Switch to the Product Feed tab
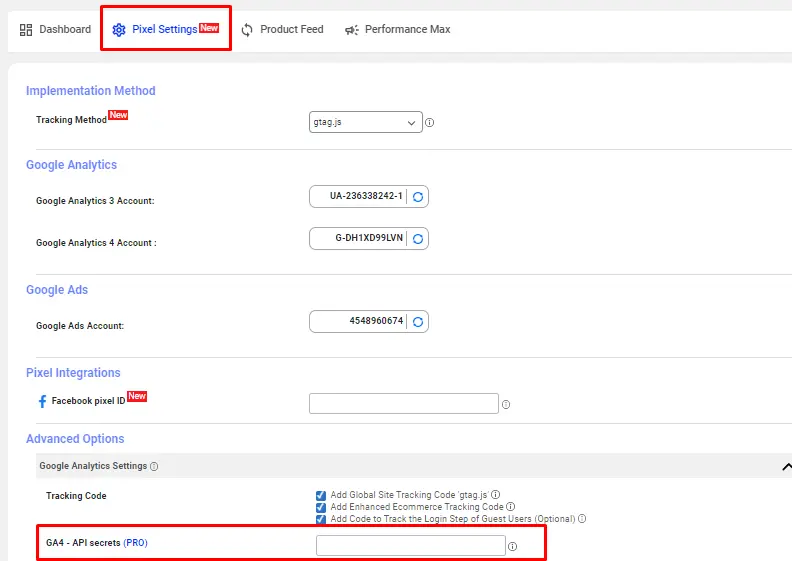Image resolution: width=792 pixels, height=561 pixels. coord(282,29)
